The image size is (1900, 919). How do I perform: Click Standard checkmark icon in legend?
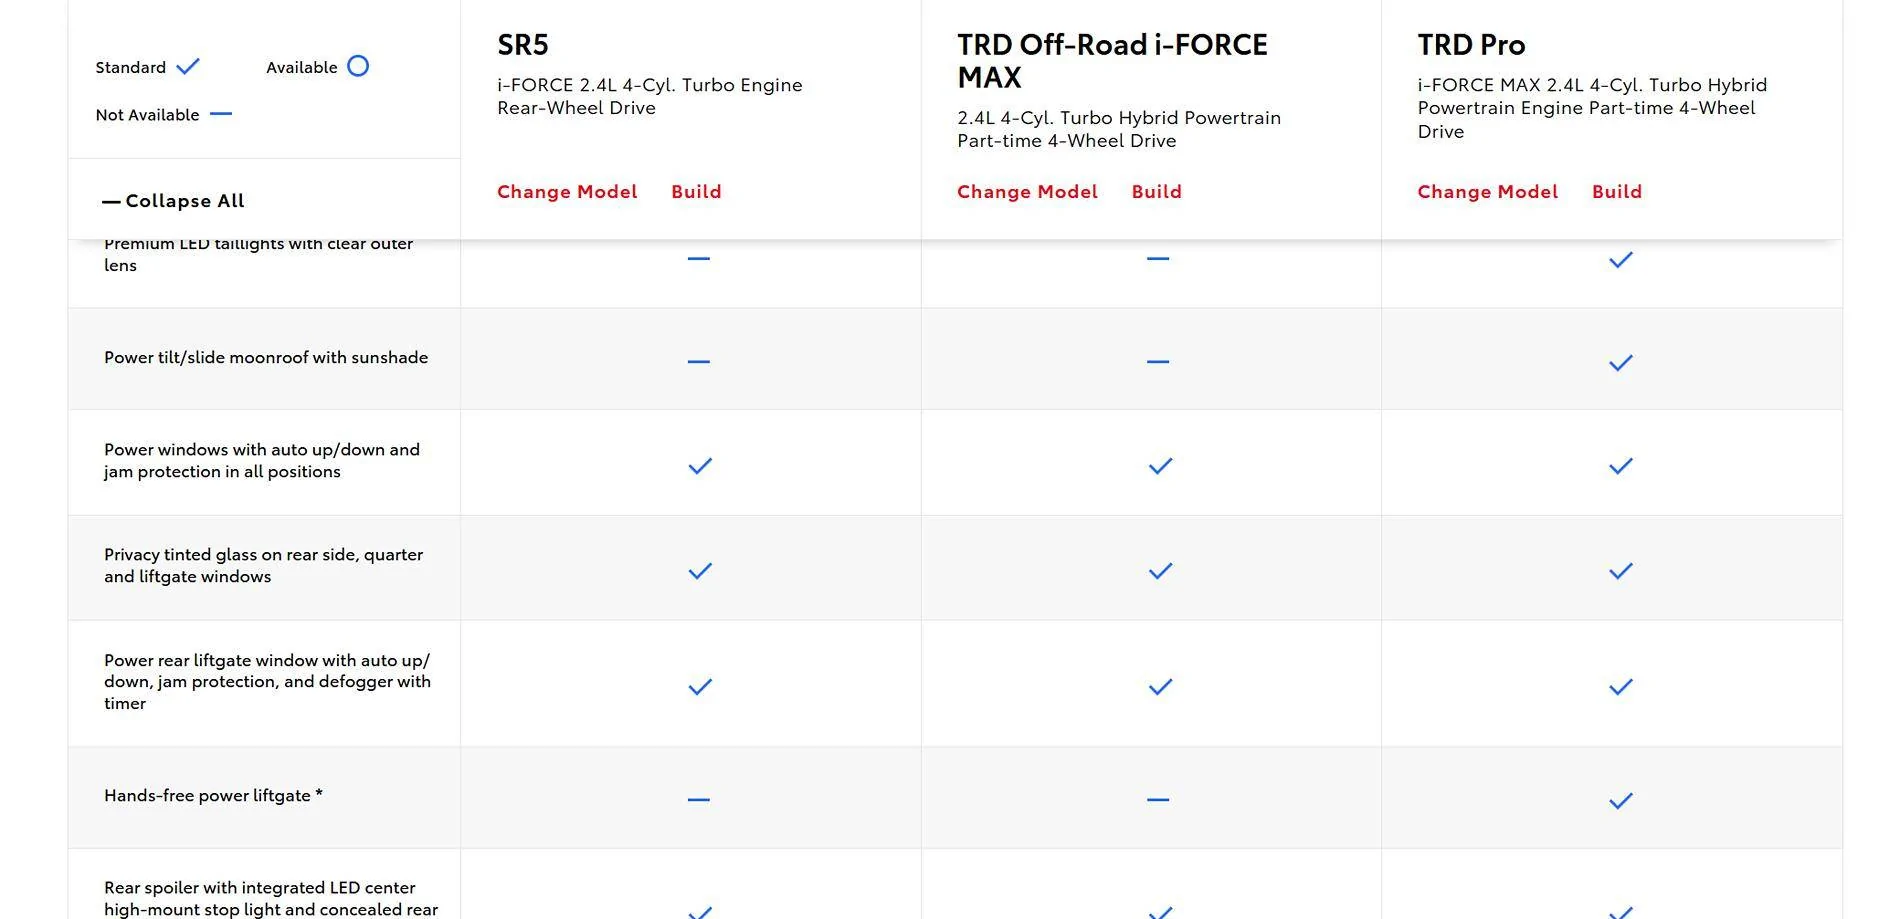pyautogui.click(x=188, y=67)
